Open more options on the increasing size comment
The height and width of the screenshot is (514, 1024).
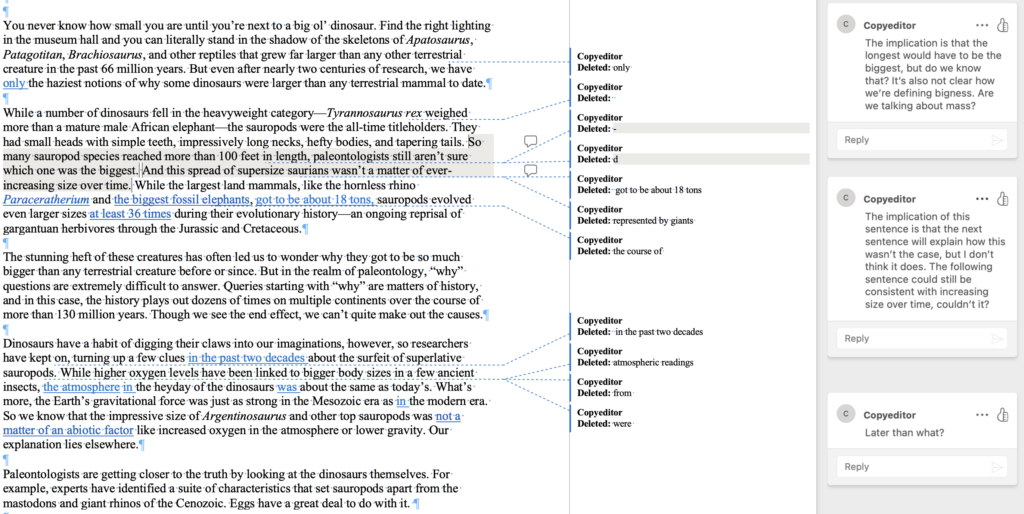click(982, 199)
